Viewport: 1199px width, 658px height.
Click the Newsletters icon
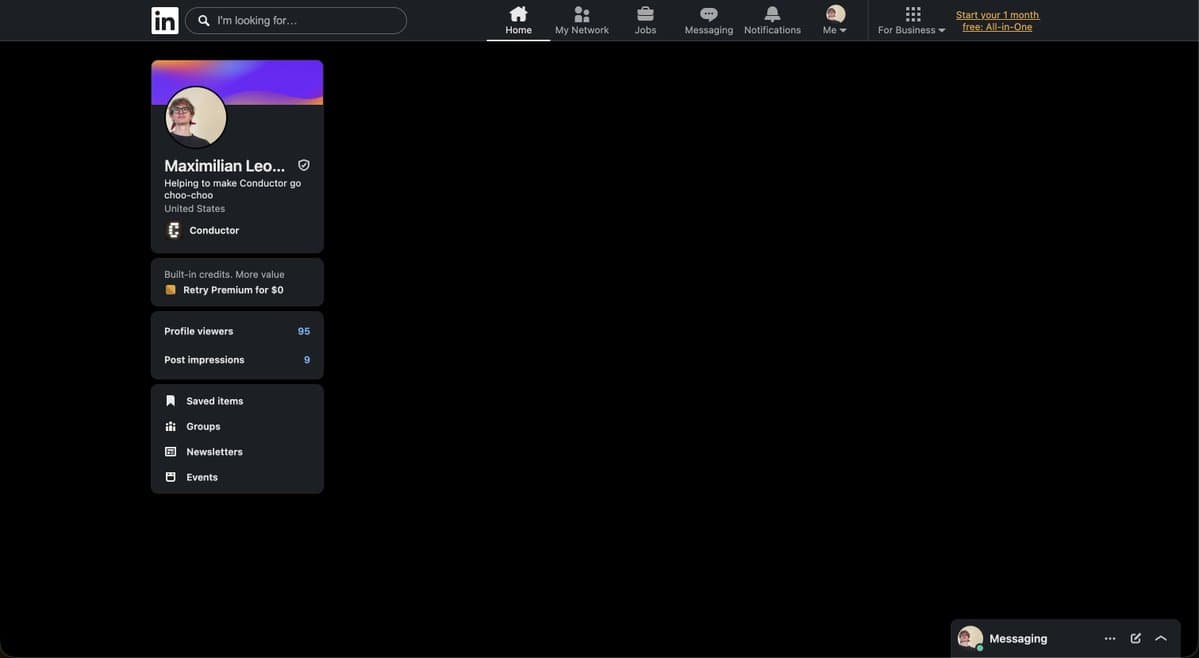click(x=171, y=452)
